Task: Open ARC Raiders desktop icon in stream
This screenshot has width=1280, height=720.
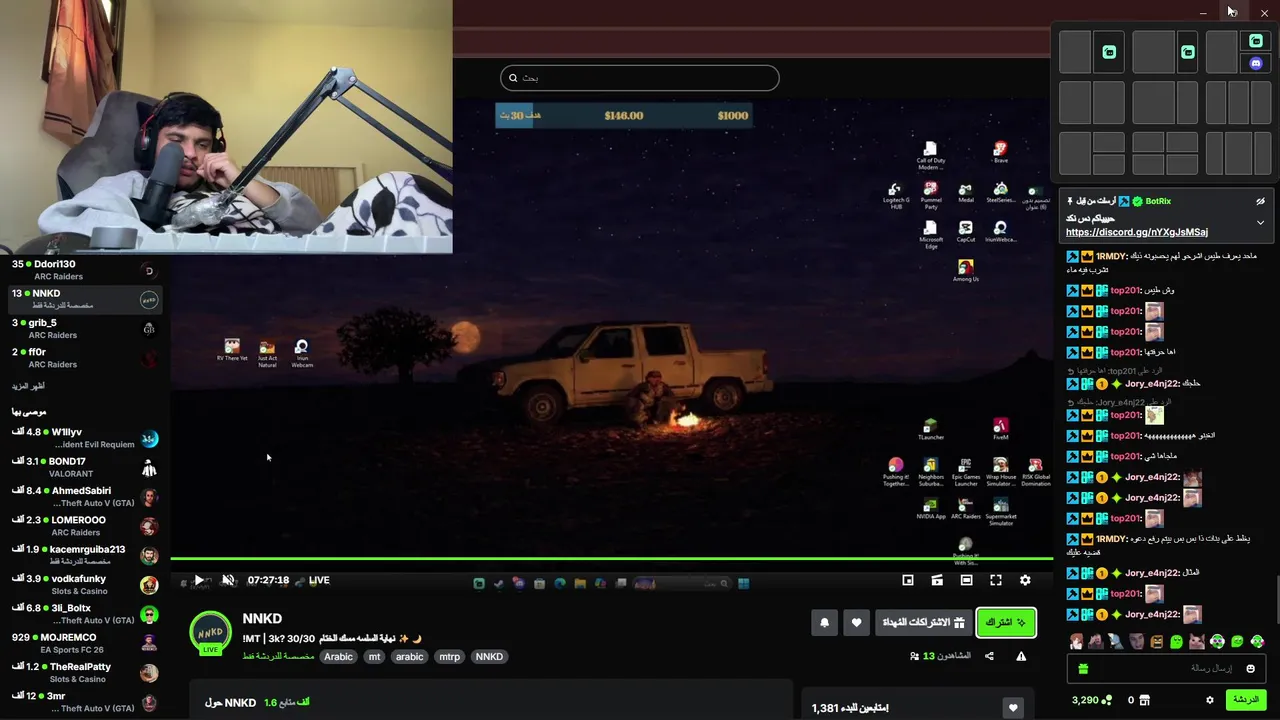Action: [x=965, y=508]
